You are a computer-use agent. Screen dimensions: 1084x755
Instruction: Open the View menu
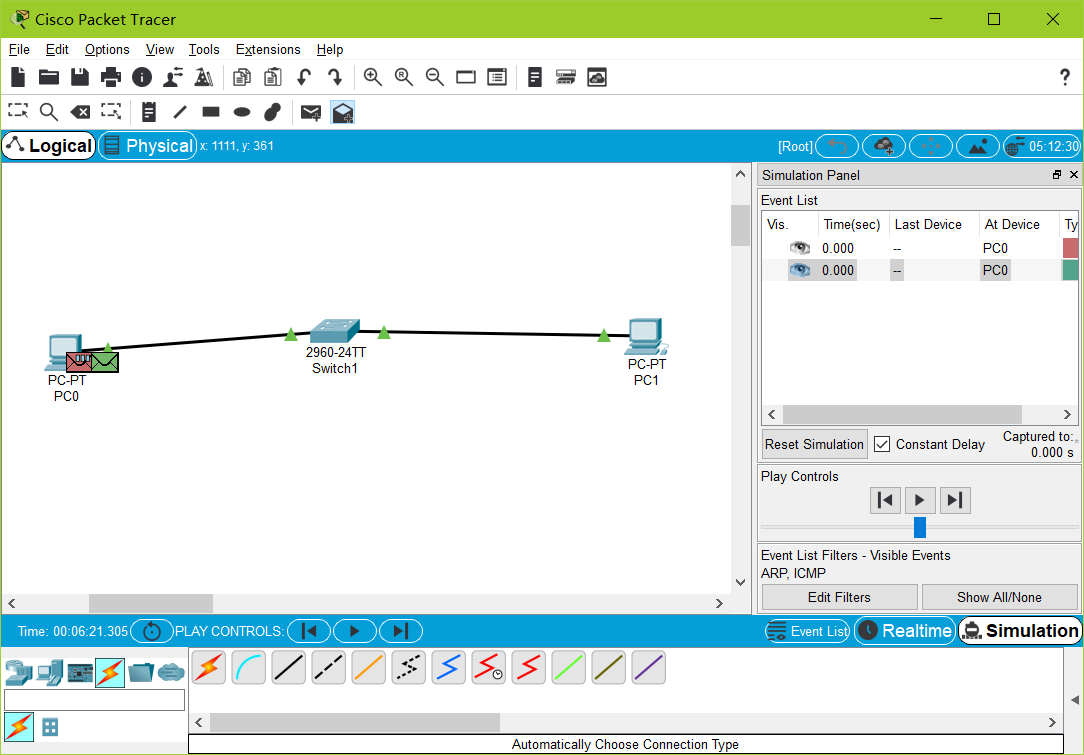(x=160, y=49)
